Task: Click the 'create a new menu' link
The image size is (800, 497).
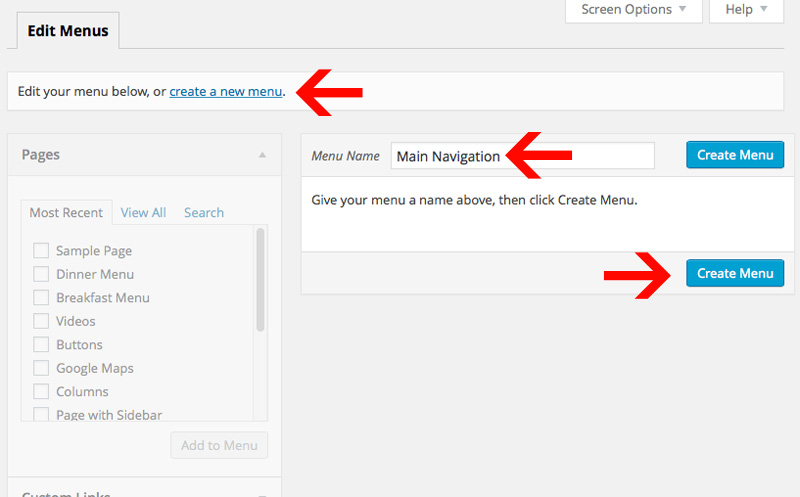Action: 225,91
